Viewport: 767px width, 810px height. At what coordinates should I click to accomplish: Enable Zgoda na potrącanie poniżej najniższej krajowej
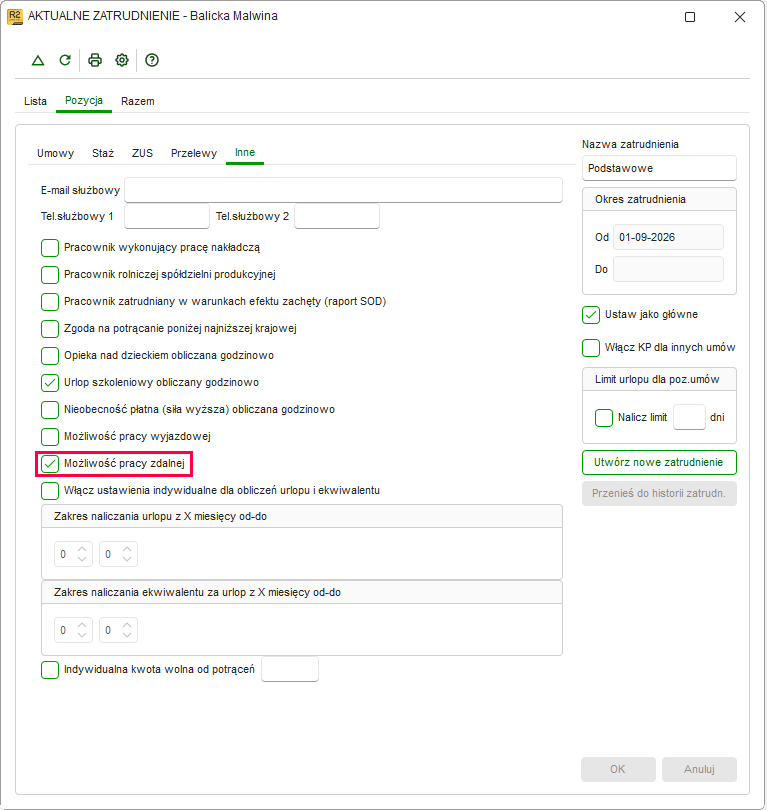[x=50, y=329]
